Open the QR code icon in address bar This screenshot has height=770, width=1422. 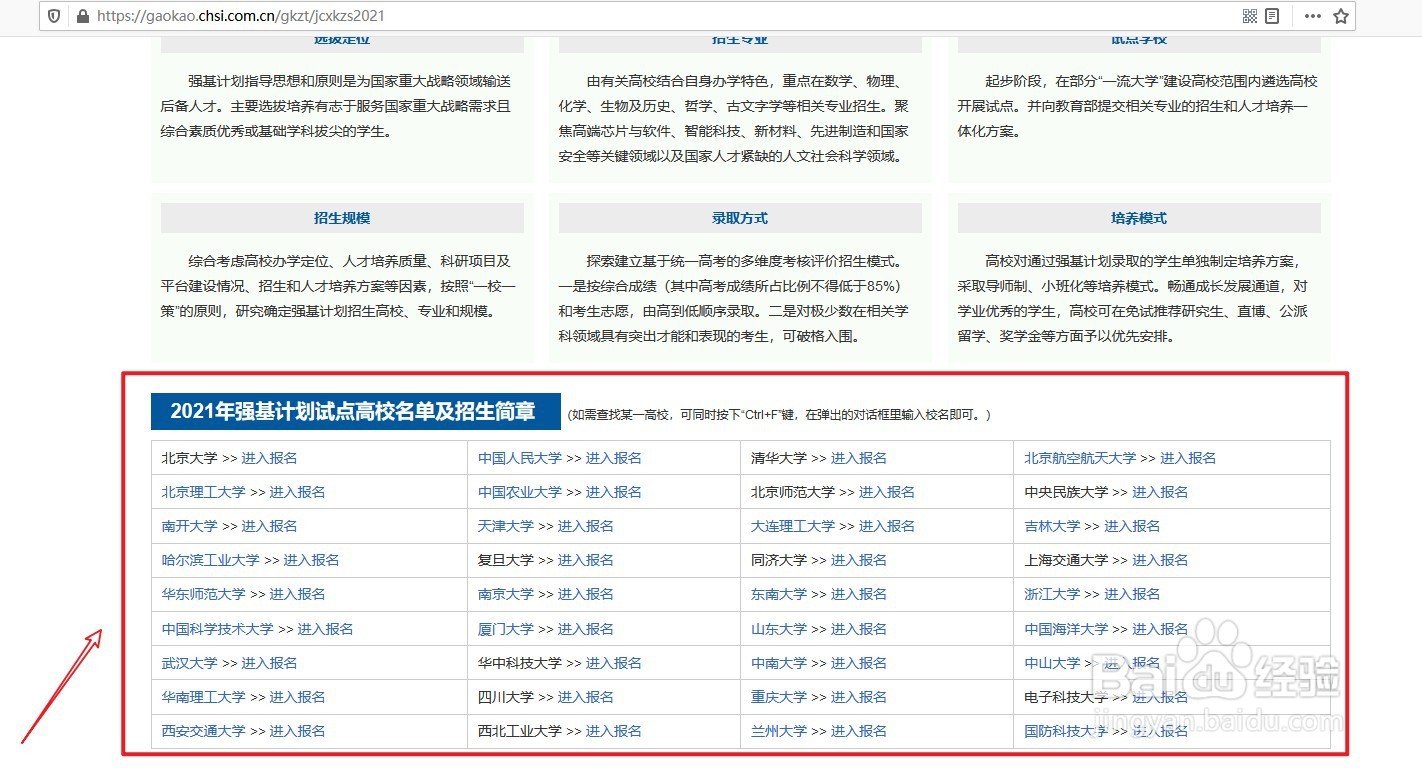point(1249,16)
